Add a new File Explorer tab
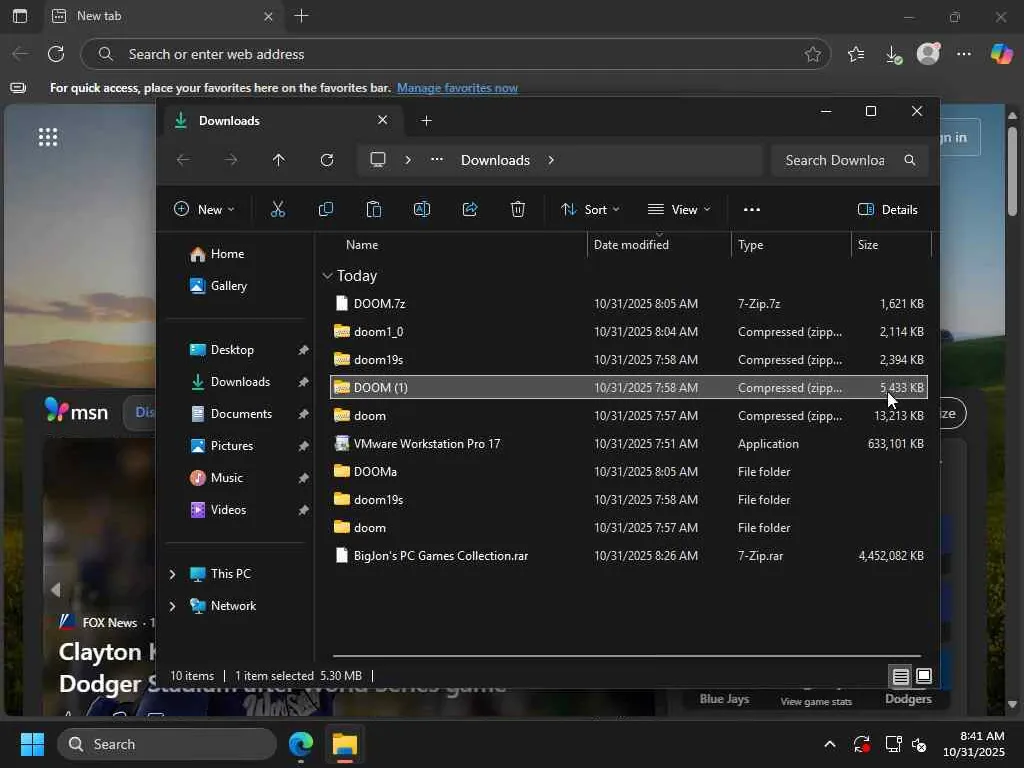Screen dimensions: 1024x768 pos(426,121)
